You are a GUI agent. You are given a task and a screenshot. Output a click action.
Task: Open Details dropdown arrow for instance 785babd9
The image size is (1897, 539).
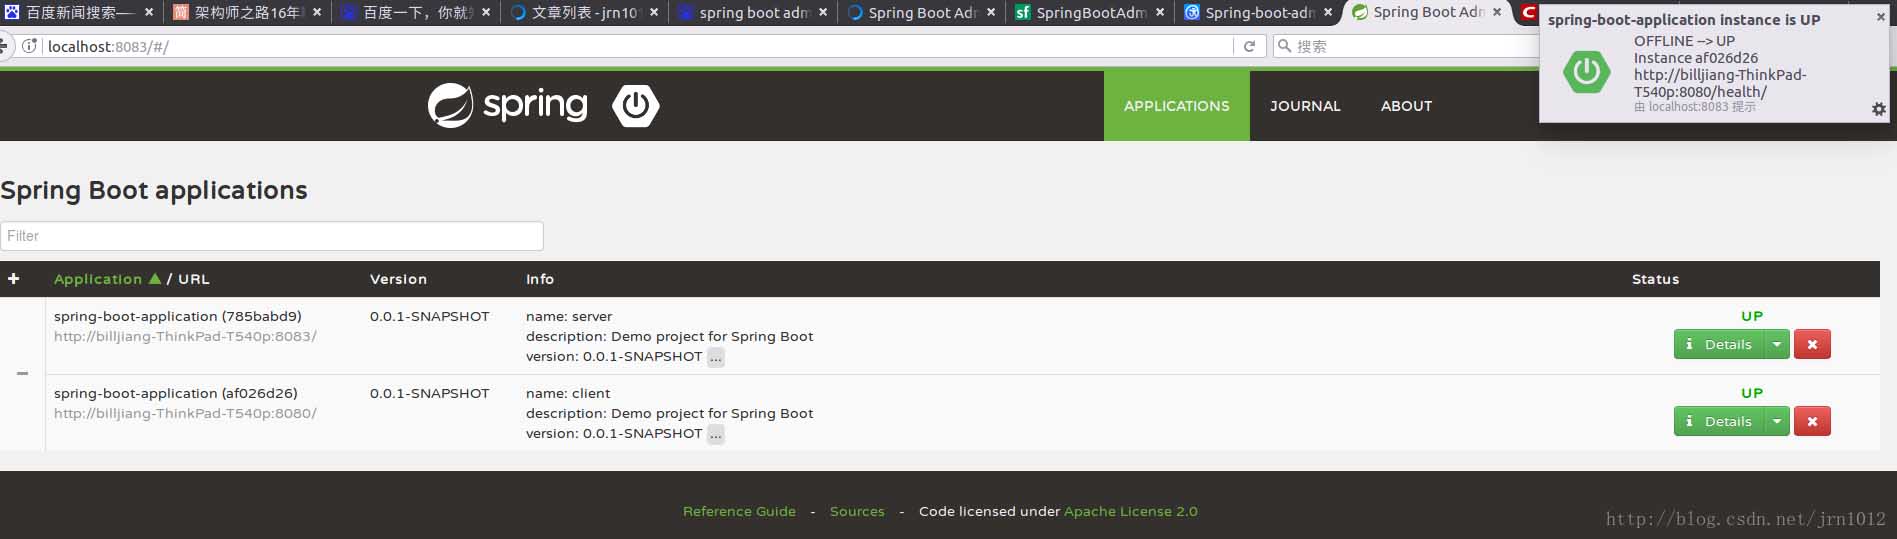(x=1777, y=344)
